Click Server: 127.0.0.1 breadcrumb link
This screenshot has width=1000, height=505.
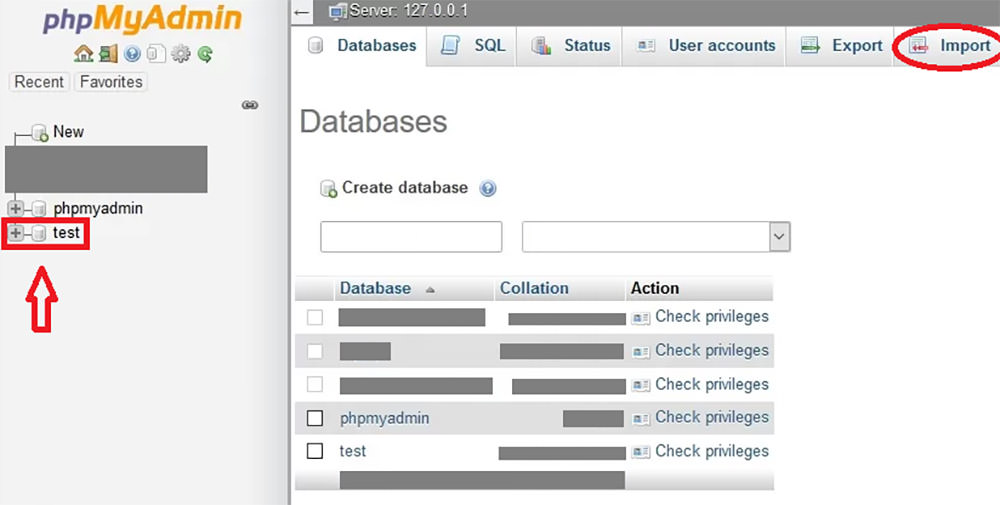pos(408,11)
